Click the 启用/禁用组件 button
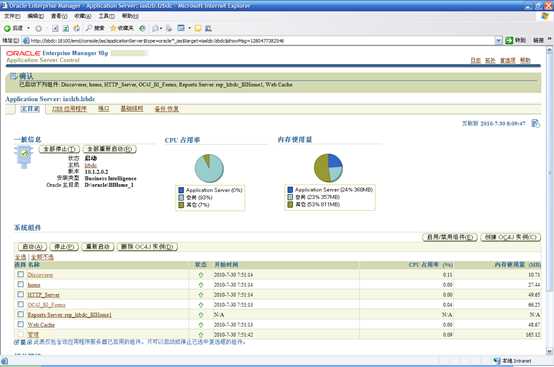 click(450, 237)
